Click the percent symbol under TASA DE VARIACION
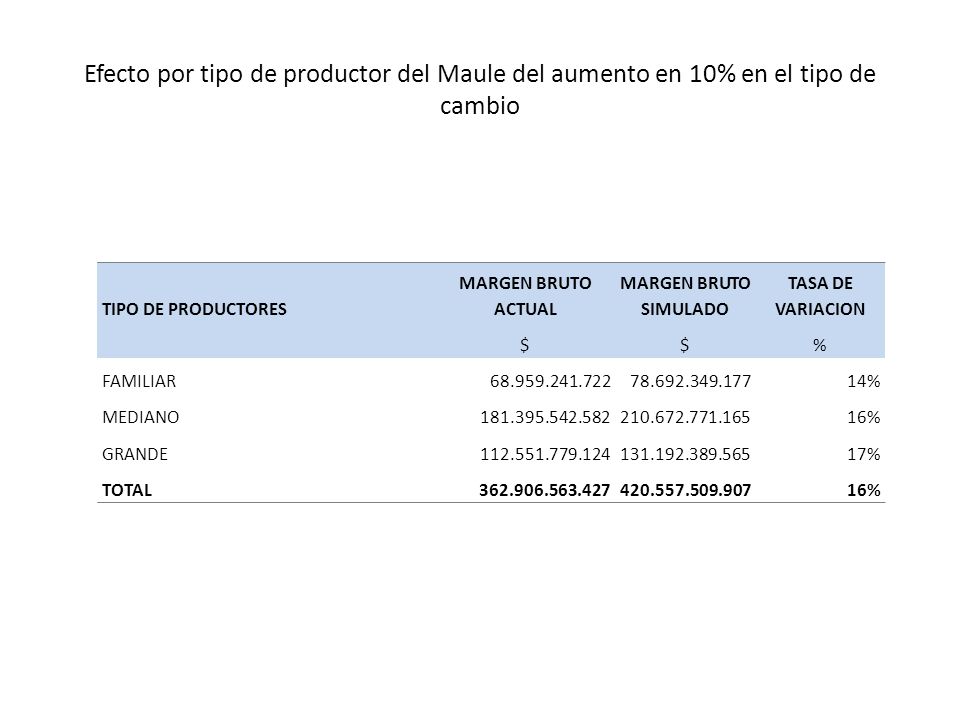 [820, 346]
